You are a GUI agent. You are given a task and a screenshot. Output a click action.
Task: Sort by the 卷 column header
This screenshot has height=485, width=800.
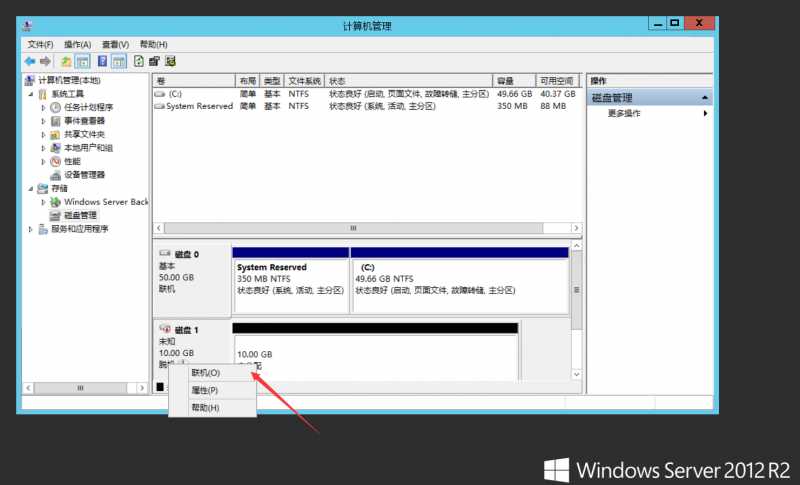194,81
